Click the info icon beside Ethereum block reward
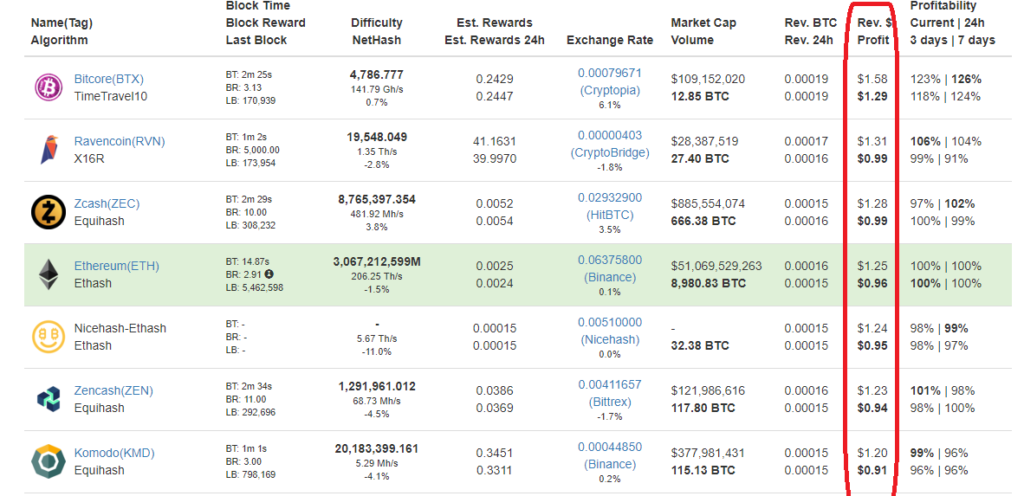The height and width of the screenshot is (496, 1024). (269, 274)
